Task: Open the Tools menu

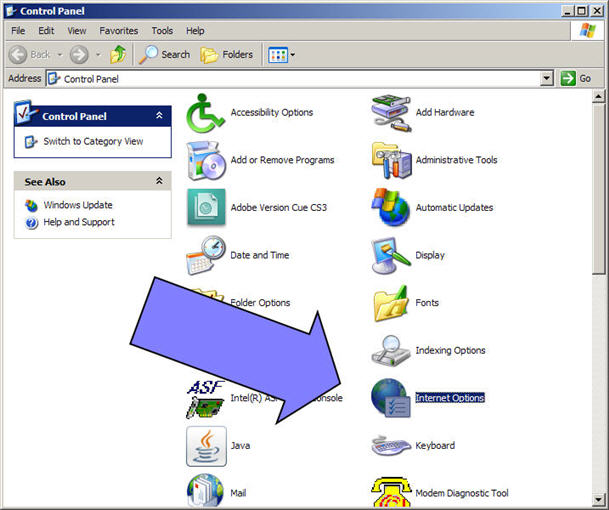Action: click(x=162, y=31)
